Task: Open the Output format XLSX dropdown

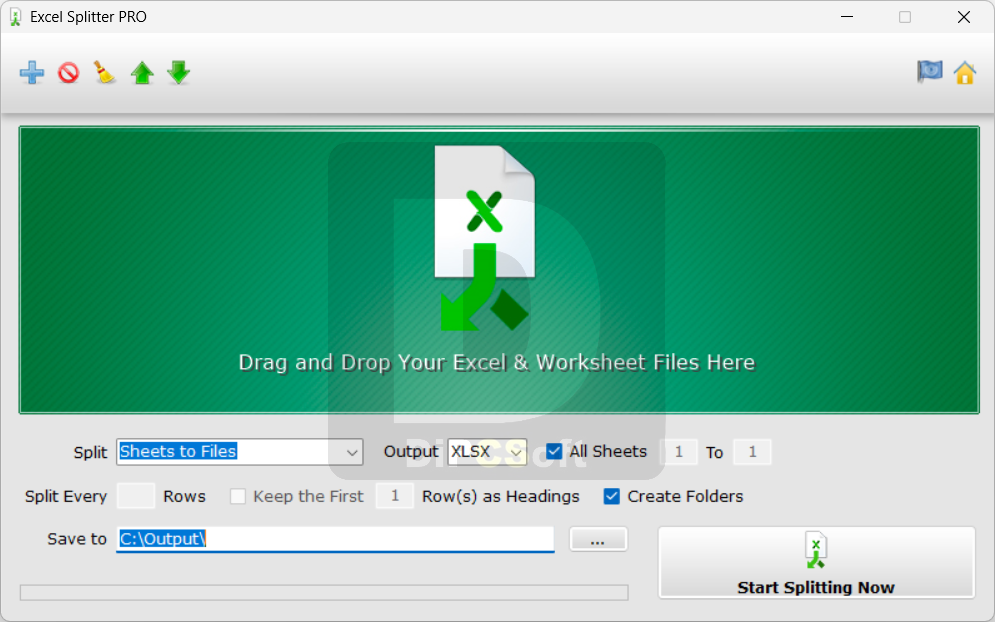Action: click(x=487, y=452)
